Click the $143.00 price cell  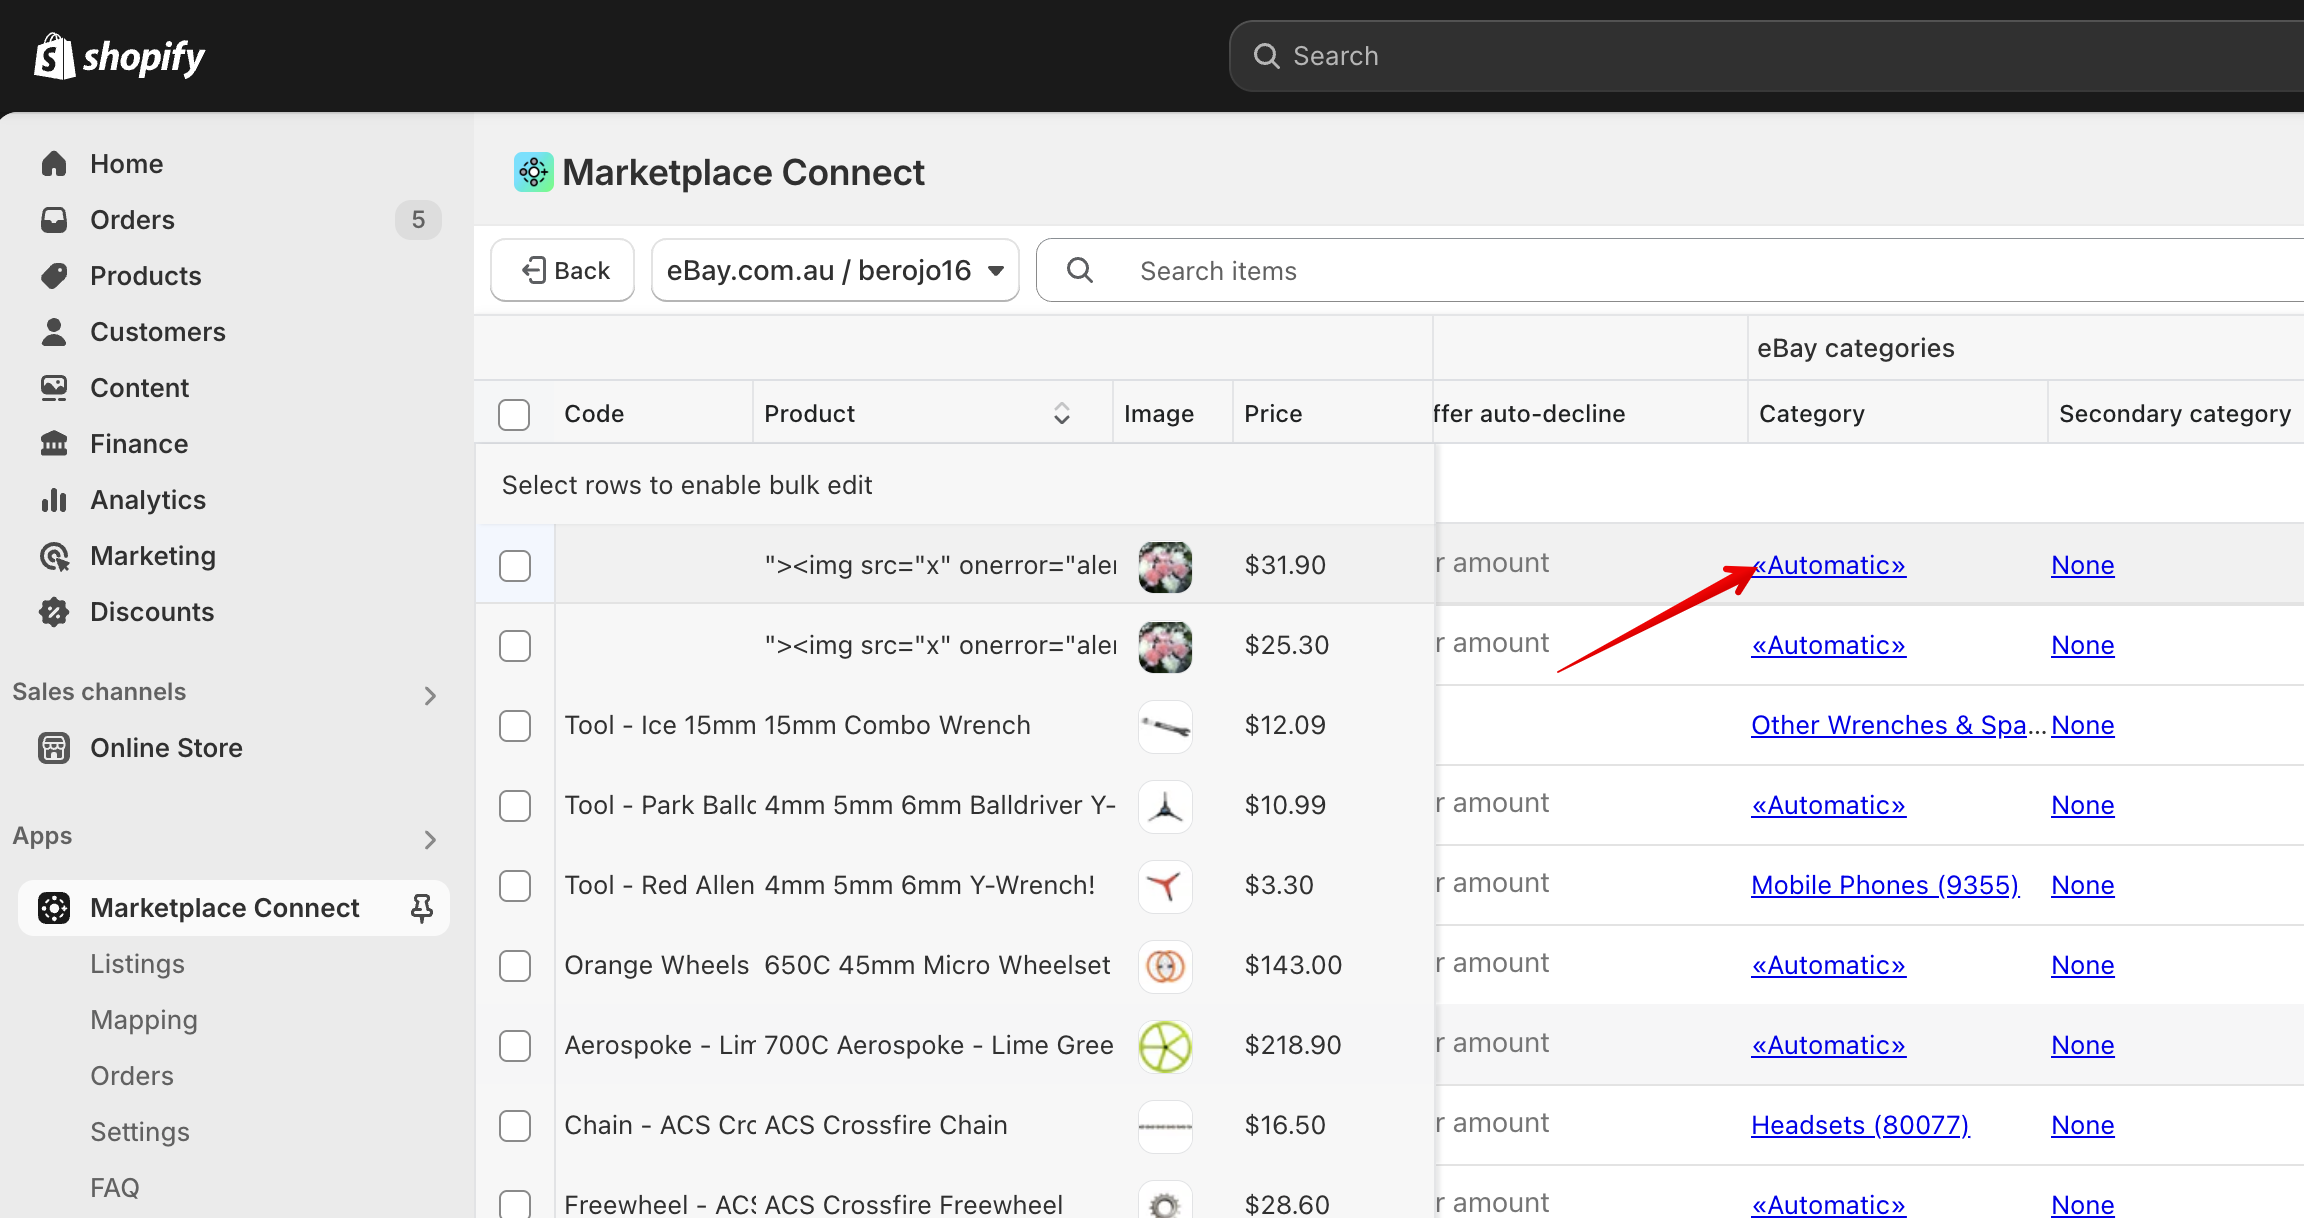coord(1293,965)
